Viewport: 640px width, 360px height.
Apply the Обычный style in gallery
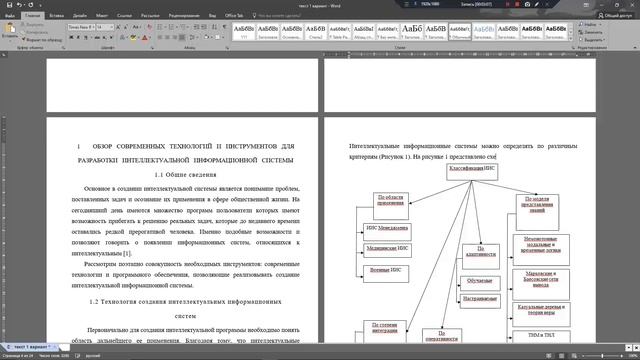click(x=460, y=31)
